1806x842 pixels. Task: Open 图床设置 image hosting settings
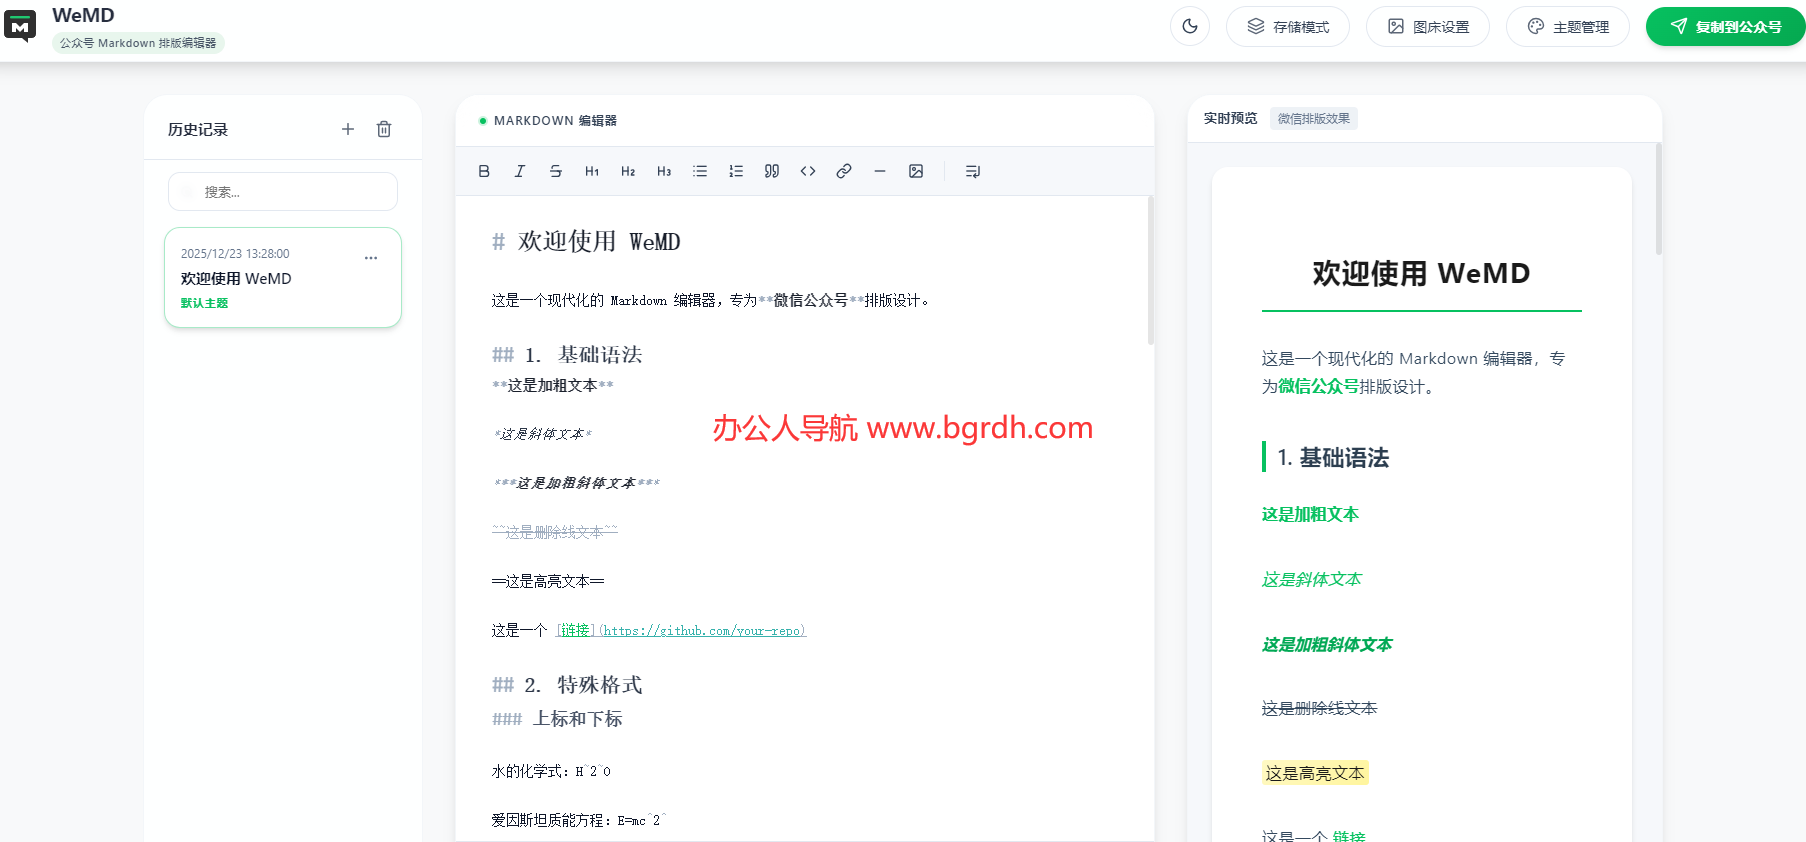(1428, 26)
